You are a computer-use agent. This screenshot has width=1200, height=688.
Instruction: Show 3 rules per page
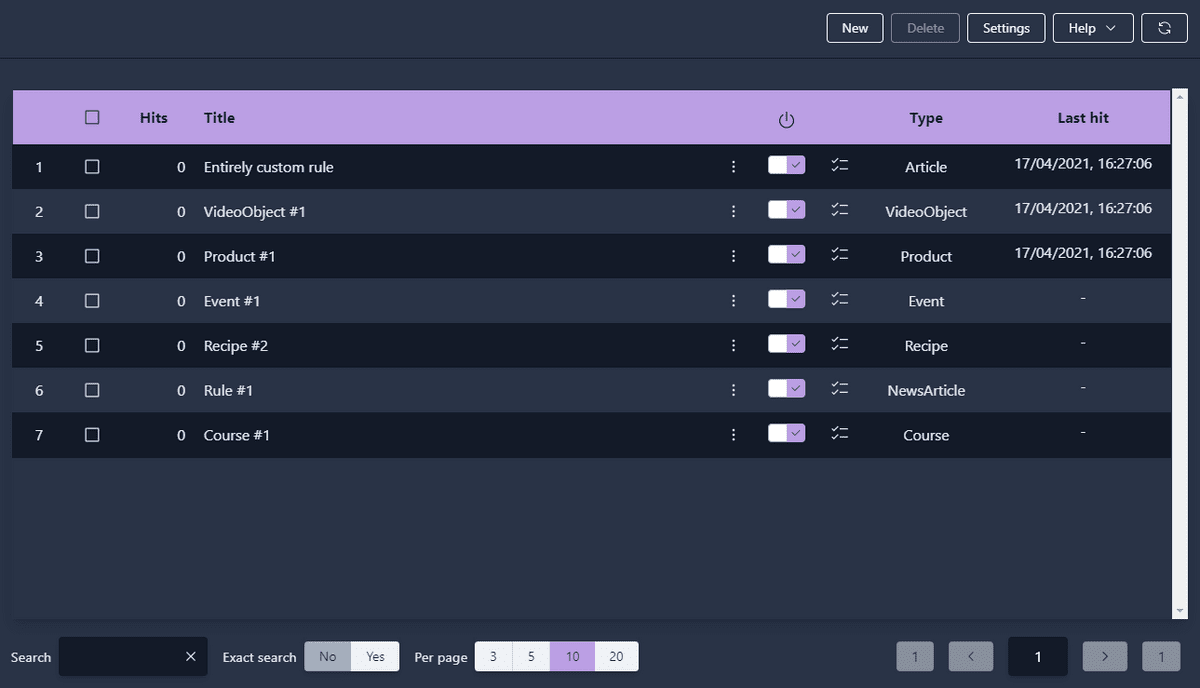[493, 656]
